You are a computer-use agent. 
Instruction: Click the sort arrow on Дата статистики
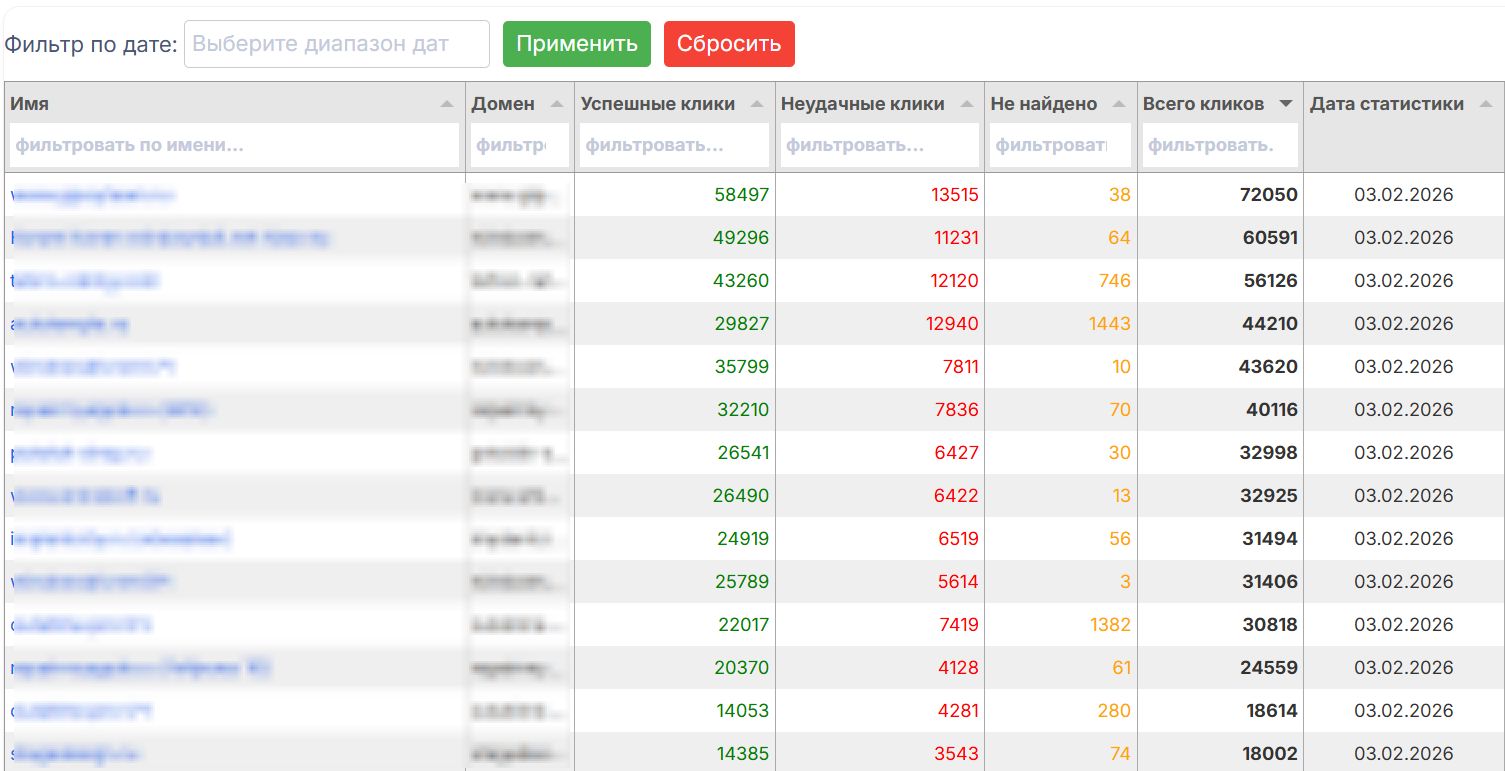coord(1486,103)
